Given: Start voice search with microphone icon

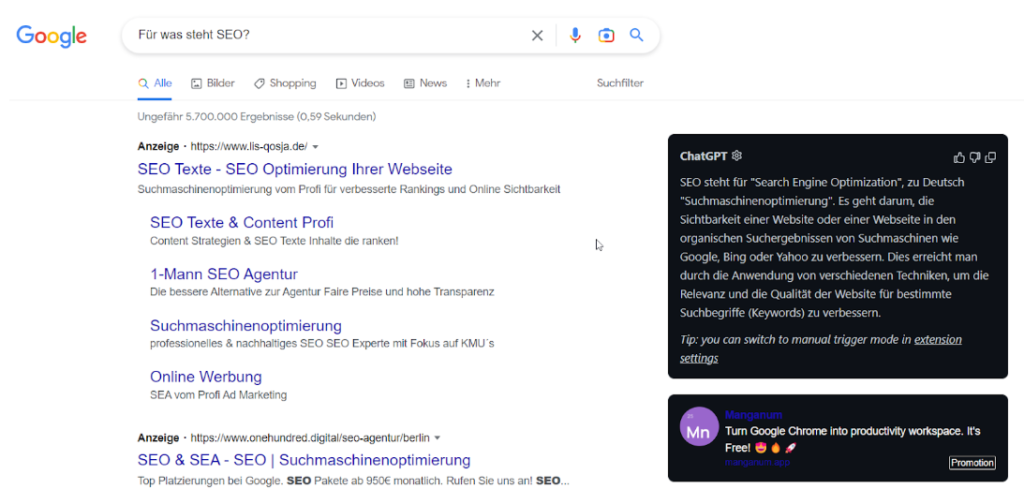Looking at the screenshot, I should tap(575, 35).
